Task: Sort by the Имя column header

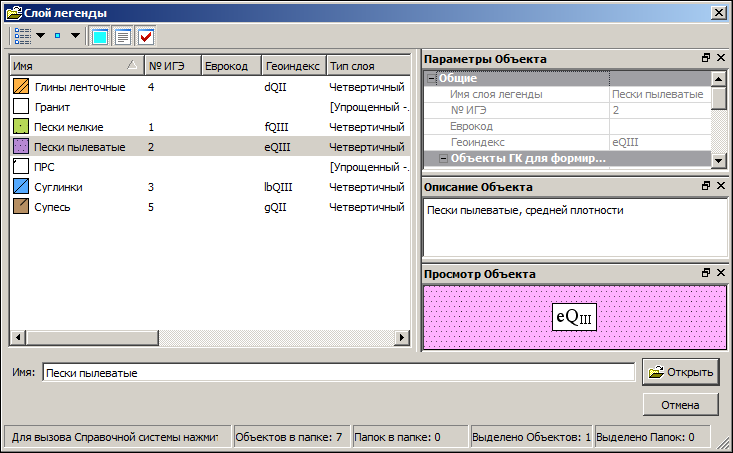Action: tap(77, 66)
